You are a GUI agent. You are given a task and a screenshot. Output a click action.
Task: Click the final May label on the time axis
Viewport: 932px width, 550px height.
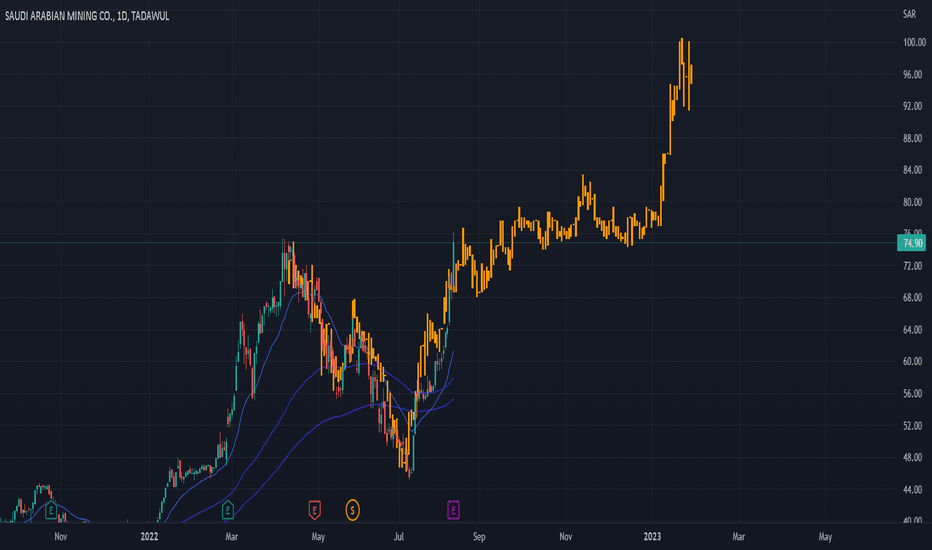pyautogui.click(x=825, y=537)
